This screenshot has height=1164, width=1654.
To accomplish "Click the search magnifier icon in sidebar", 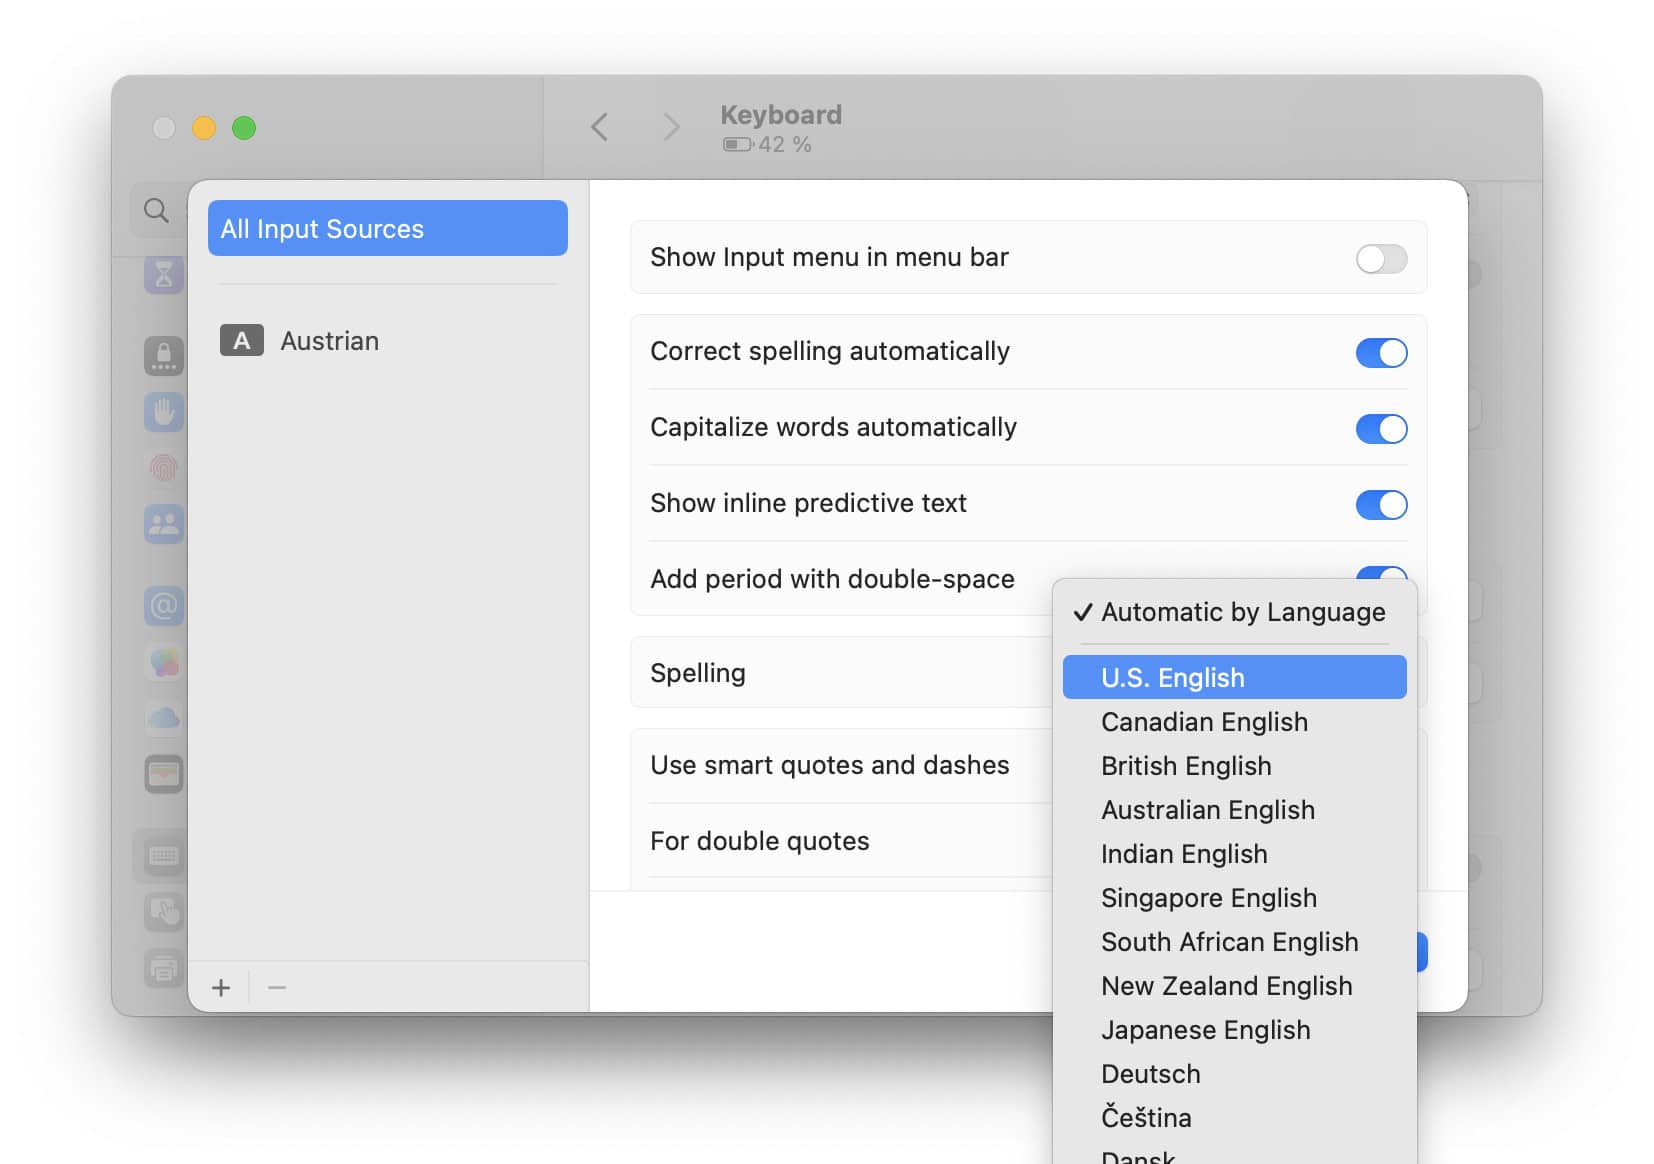I will point(156,210).
